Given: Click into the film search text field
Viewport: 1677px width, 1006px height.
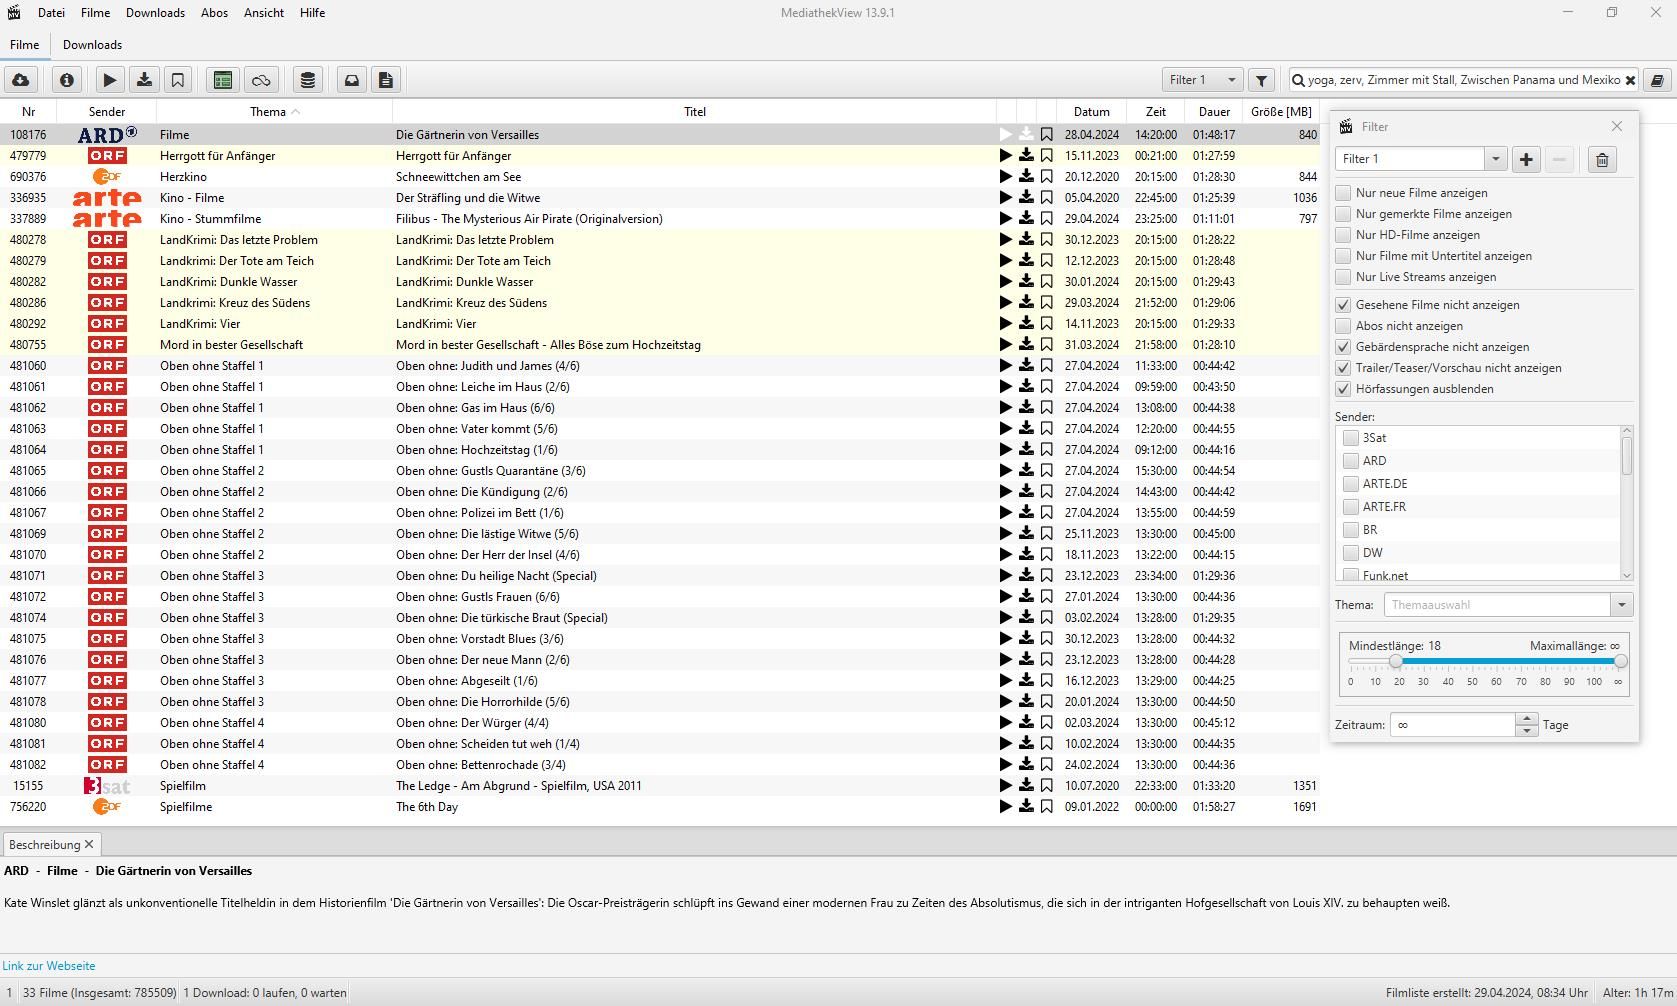Looking at the screenshot, I should click(x=1463, y=80).
